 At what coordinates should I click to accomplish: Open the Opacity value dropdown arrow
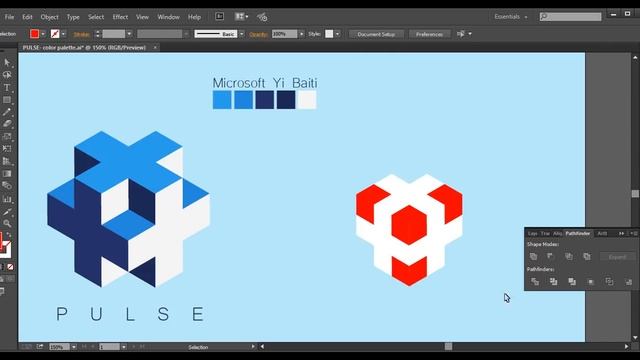click(x=302, y=34)
